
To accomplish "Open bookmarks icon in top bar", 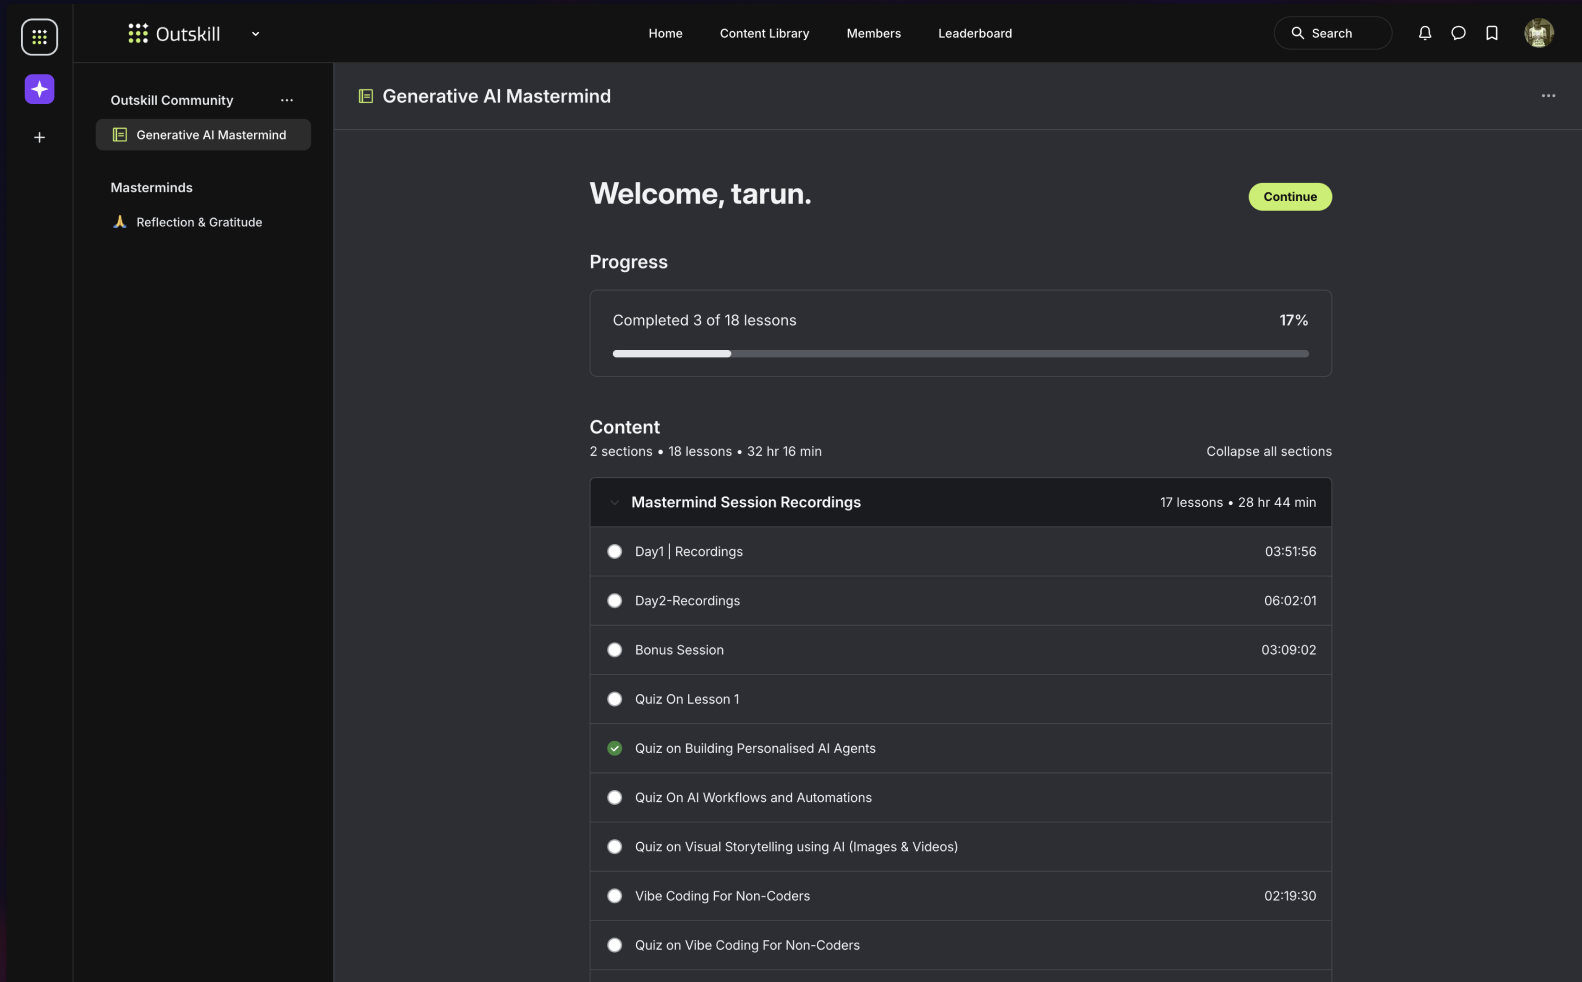I will click(1492, 33).
